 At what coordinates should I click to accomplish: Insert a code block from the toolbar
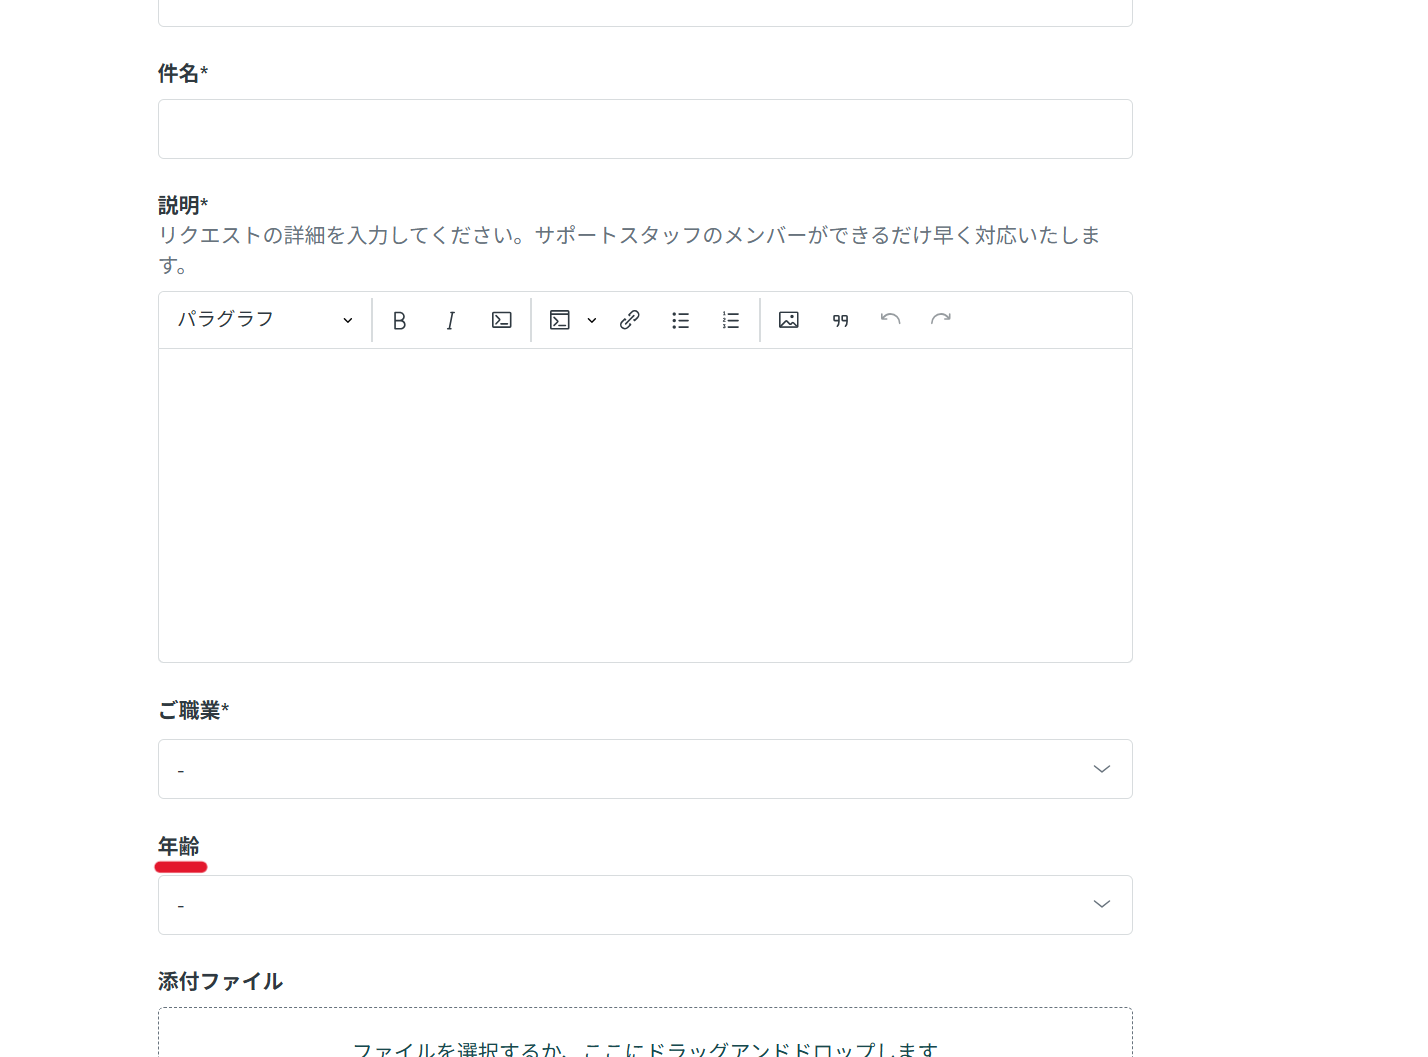[x=560, y=320]
